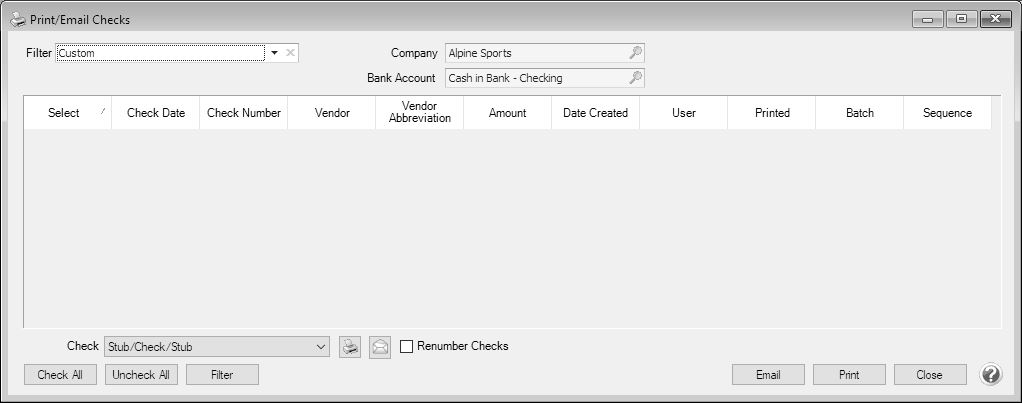Click the Bank Account lookup magnifier icon
Viewport: 1022px width, 403px height.
(x=635, y=78)
